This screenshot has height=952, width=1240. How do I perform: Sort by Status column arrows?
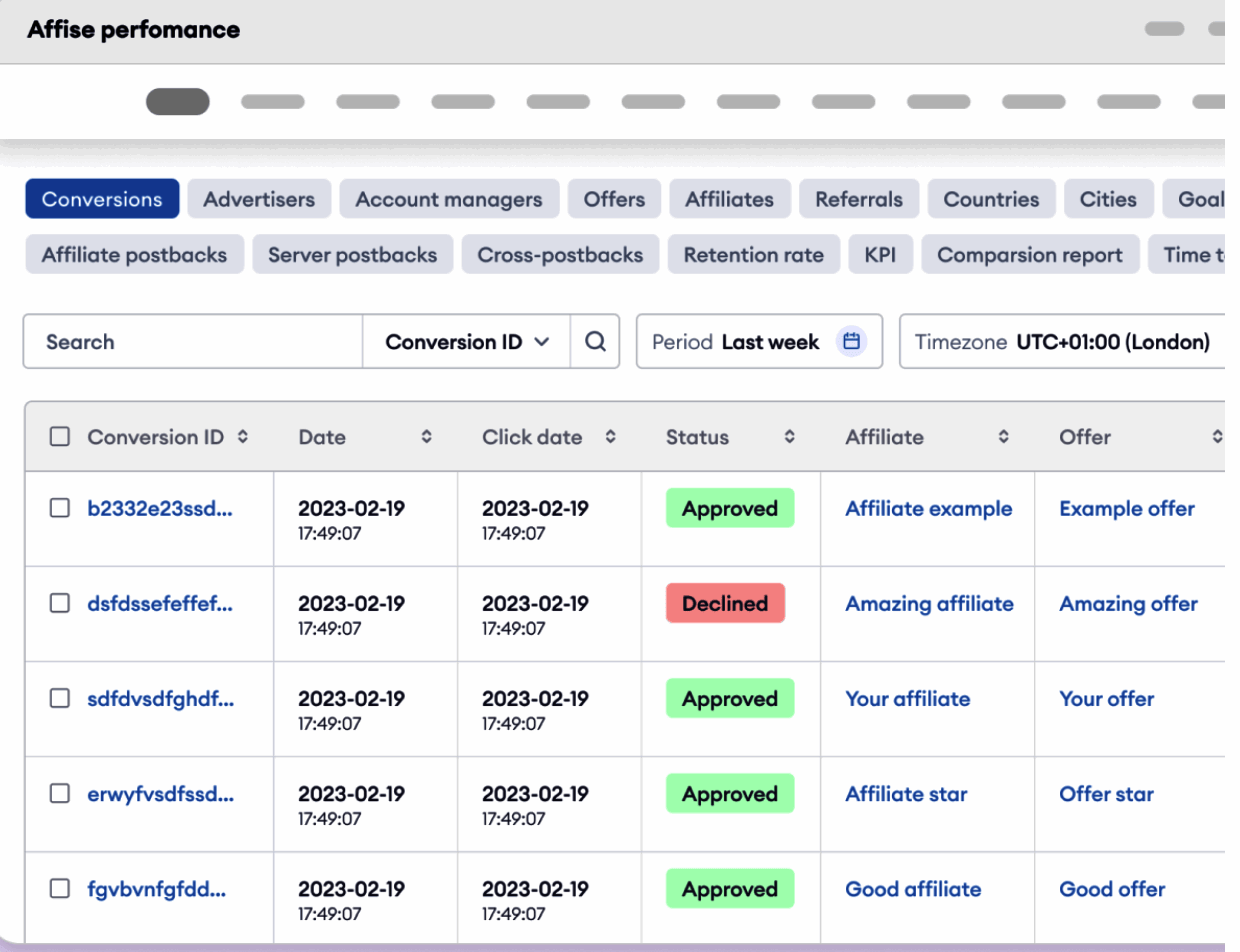[790, 437]
